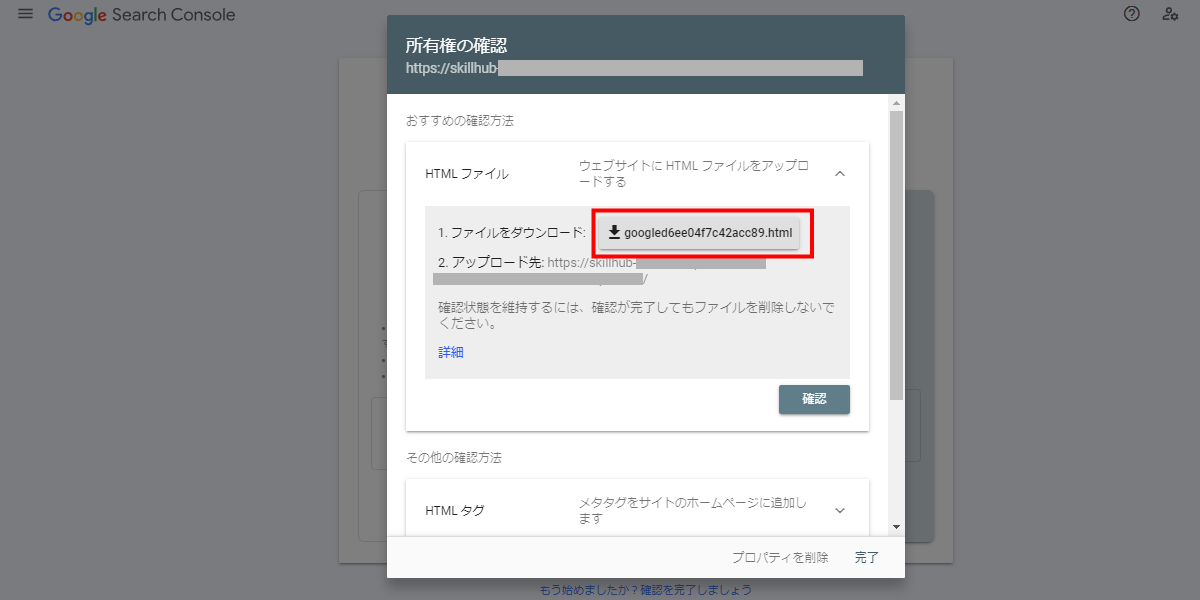Expand the HTML タグ section chevron
Image resolution: width=1200 pixels, height=600 pixels.
840,510
